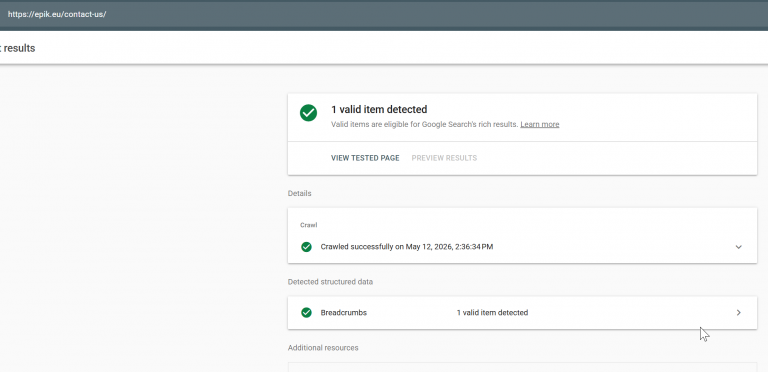Click '1 valid item detected' in Breadcrumbs row
This screenshot has height=372, width=768.
(x=492, y=312)
